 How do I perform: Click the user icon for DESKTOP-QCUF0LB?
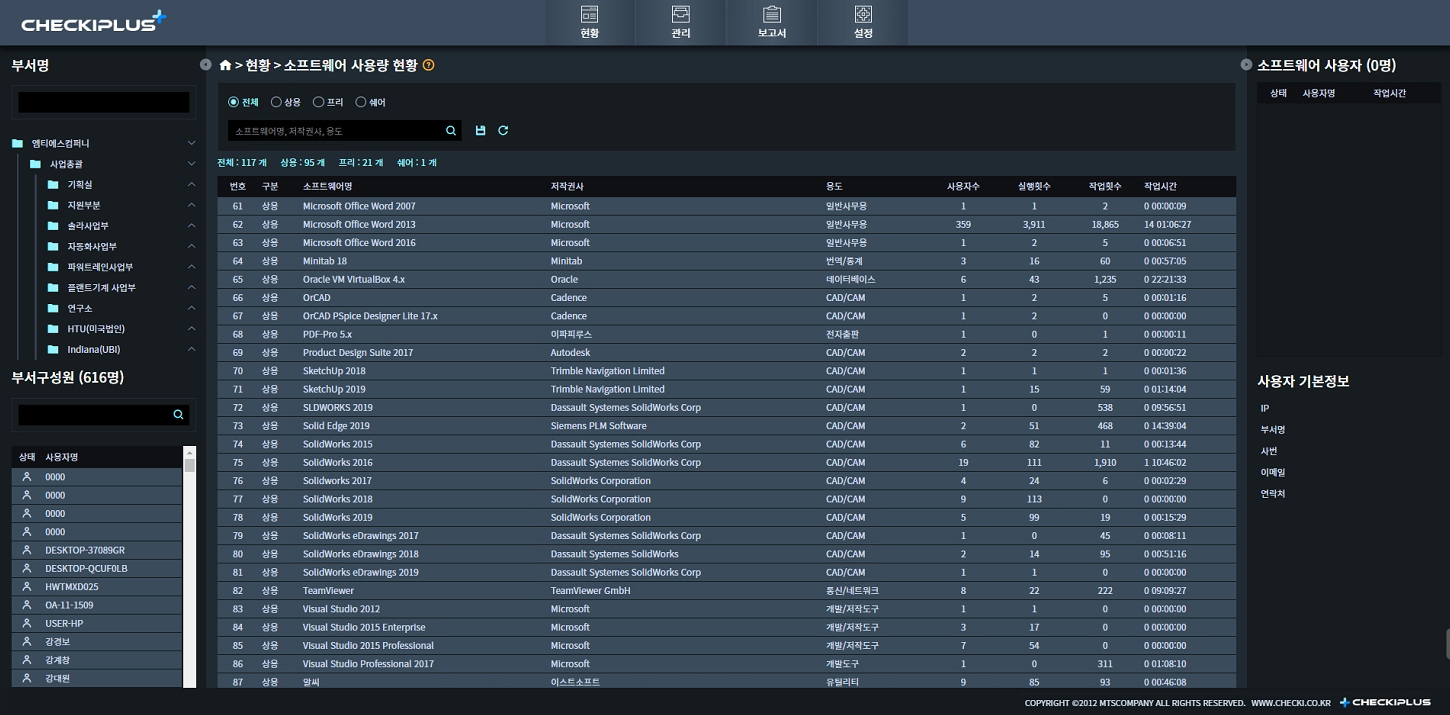27,569
